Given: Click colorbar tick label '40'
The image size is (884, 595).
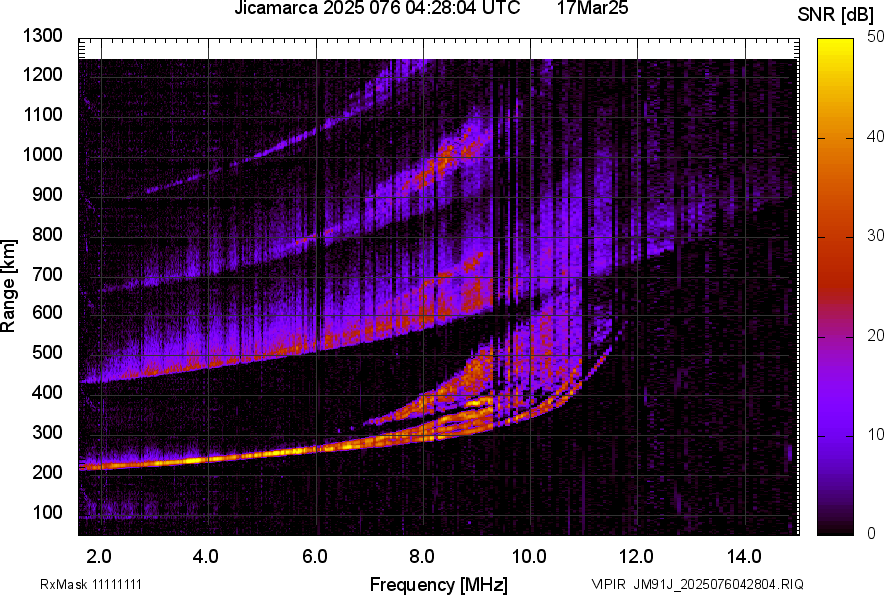Looking at the screenshot, I should (875, 136).
